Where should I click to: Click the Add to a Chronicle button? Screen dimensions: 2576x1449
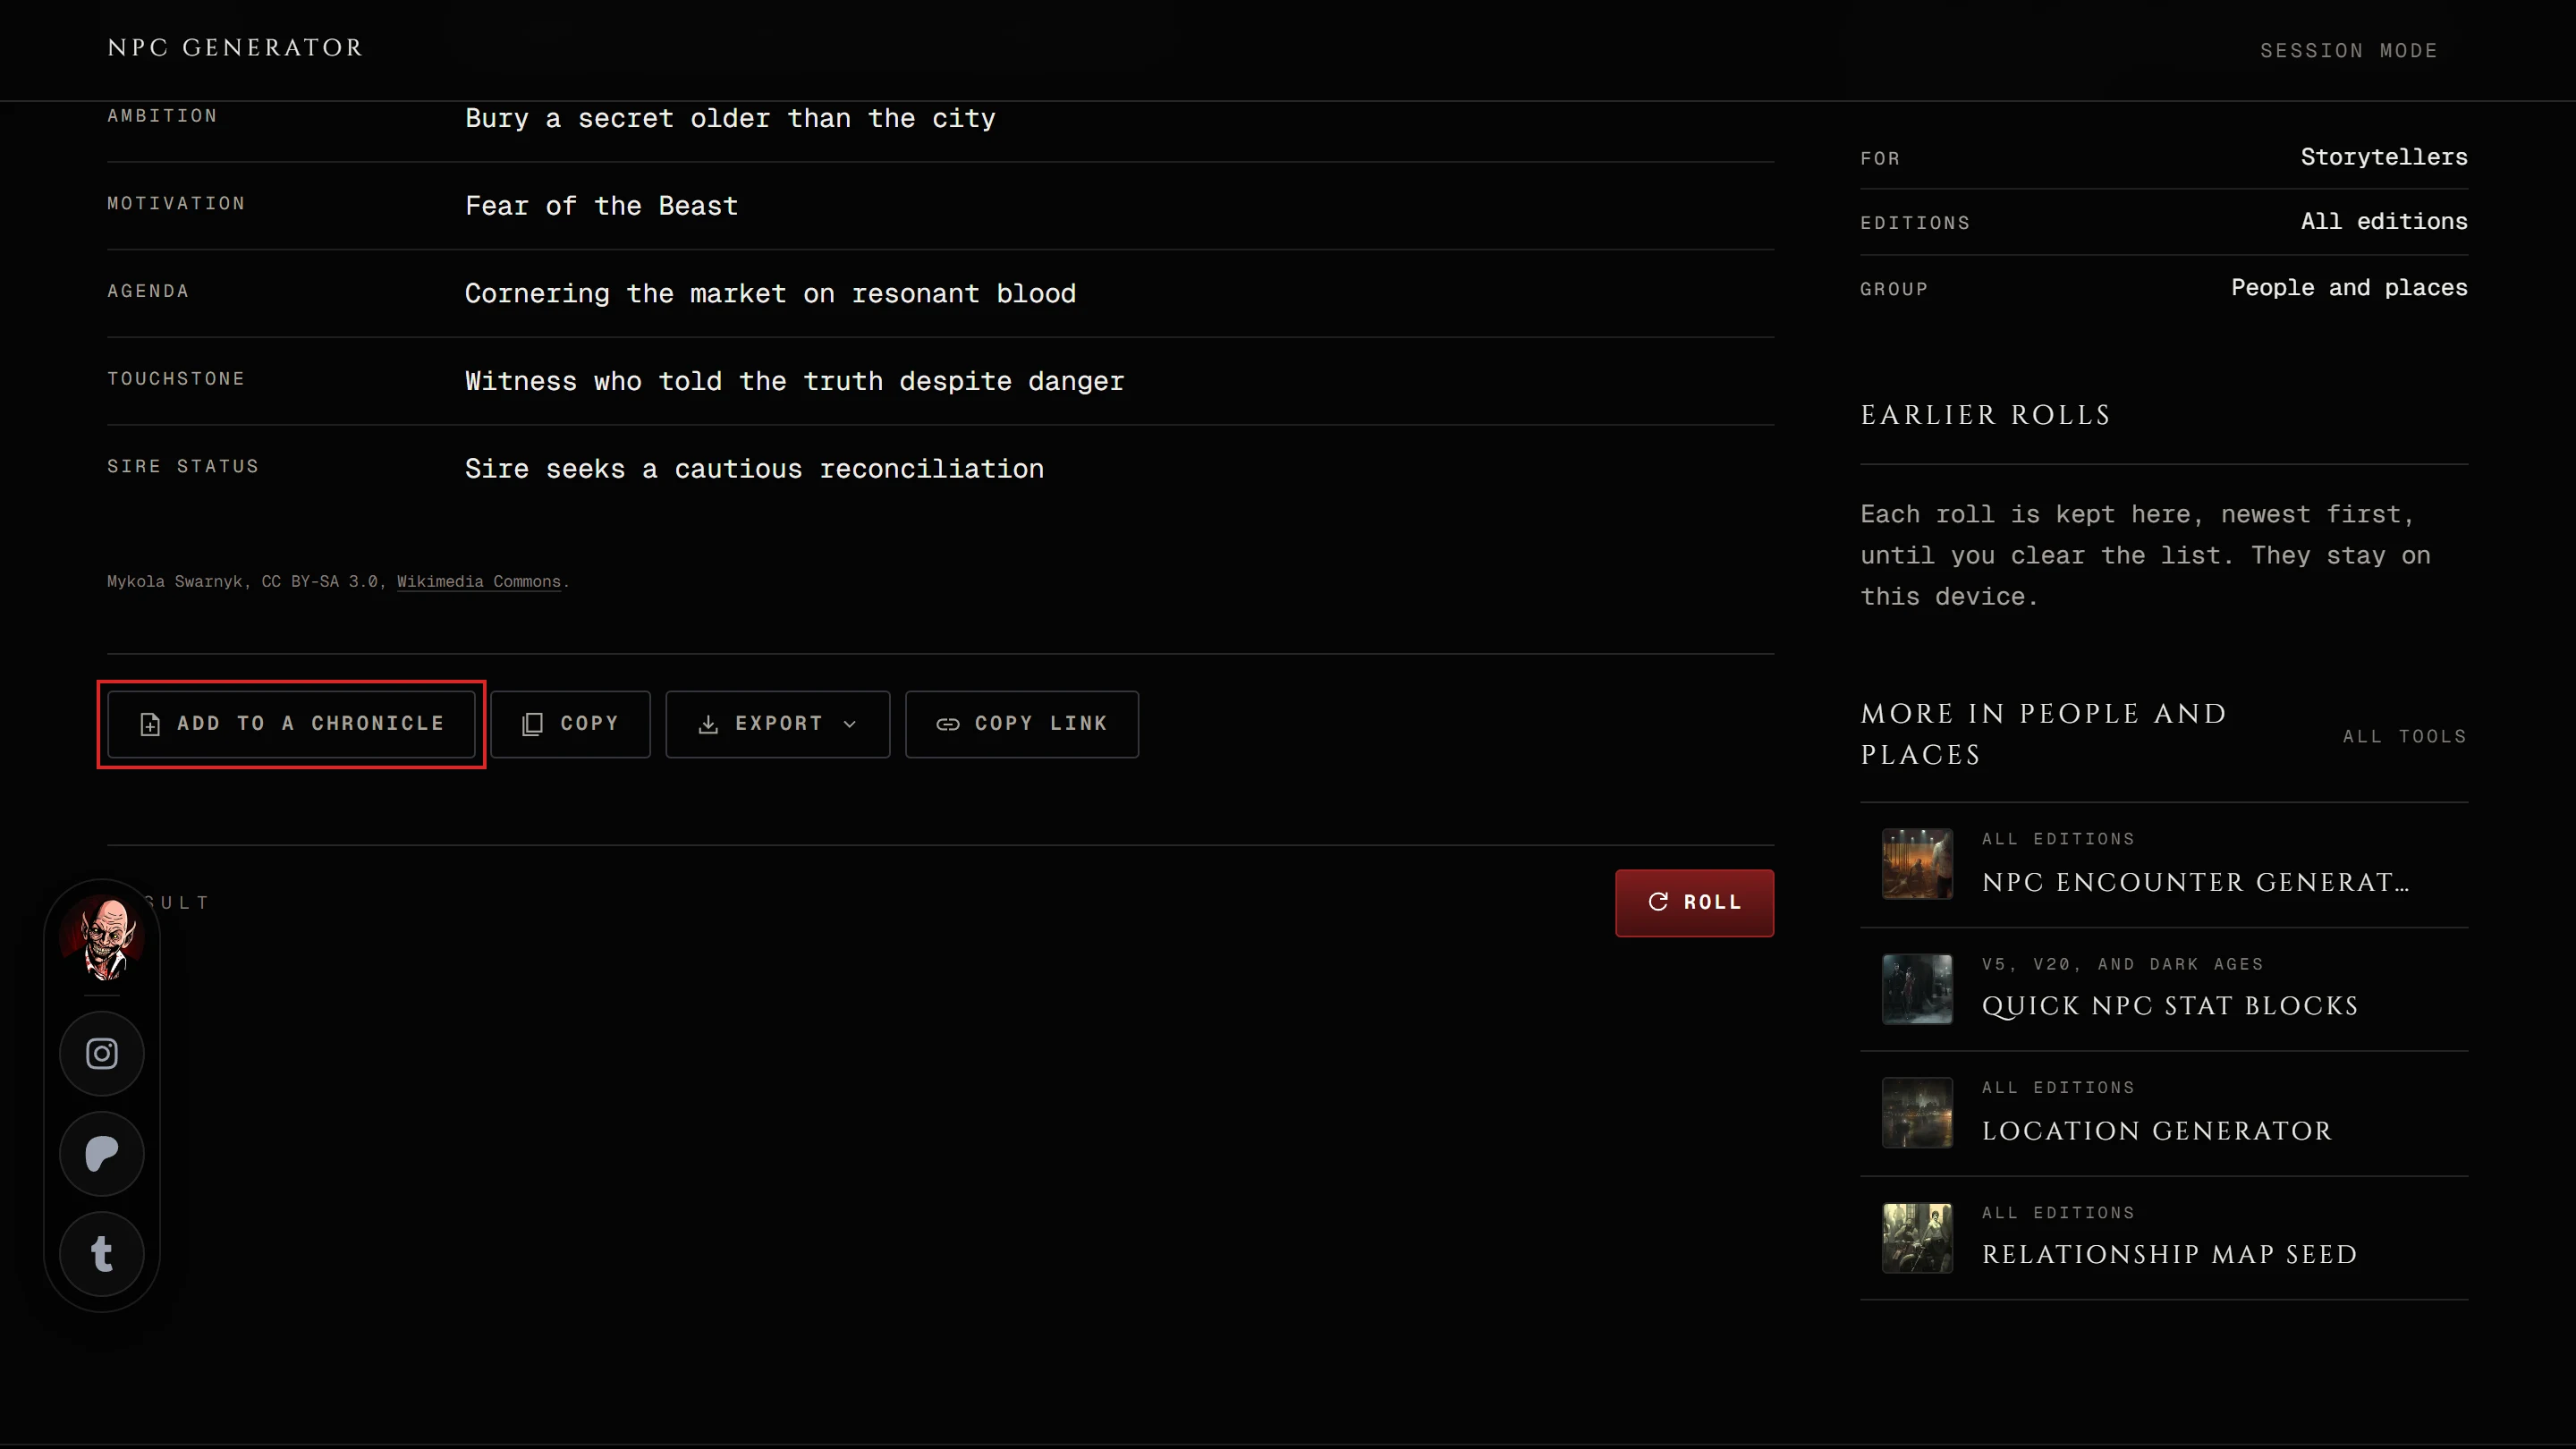pos(291,724)
